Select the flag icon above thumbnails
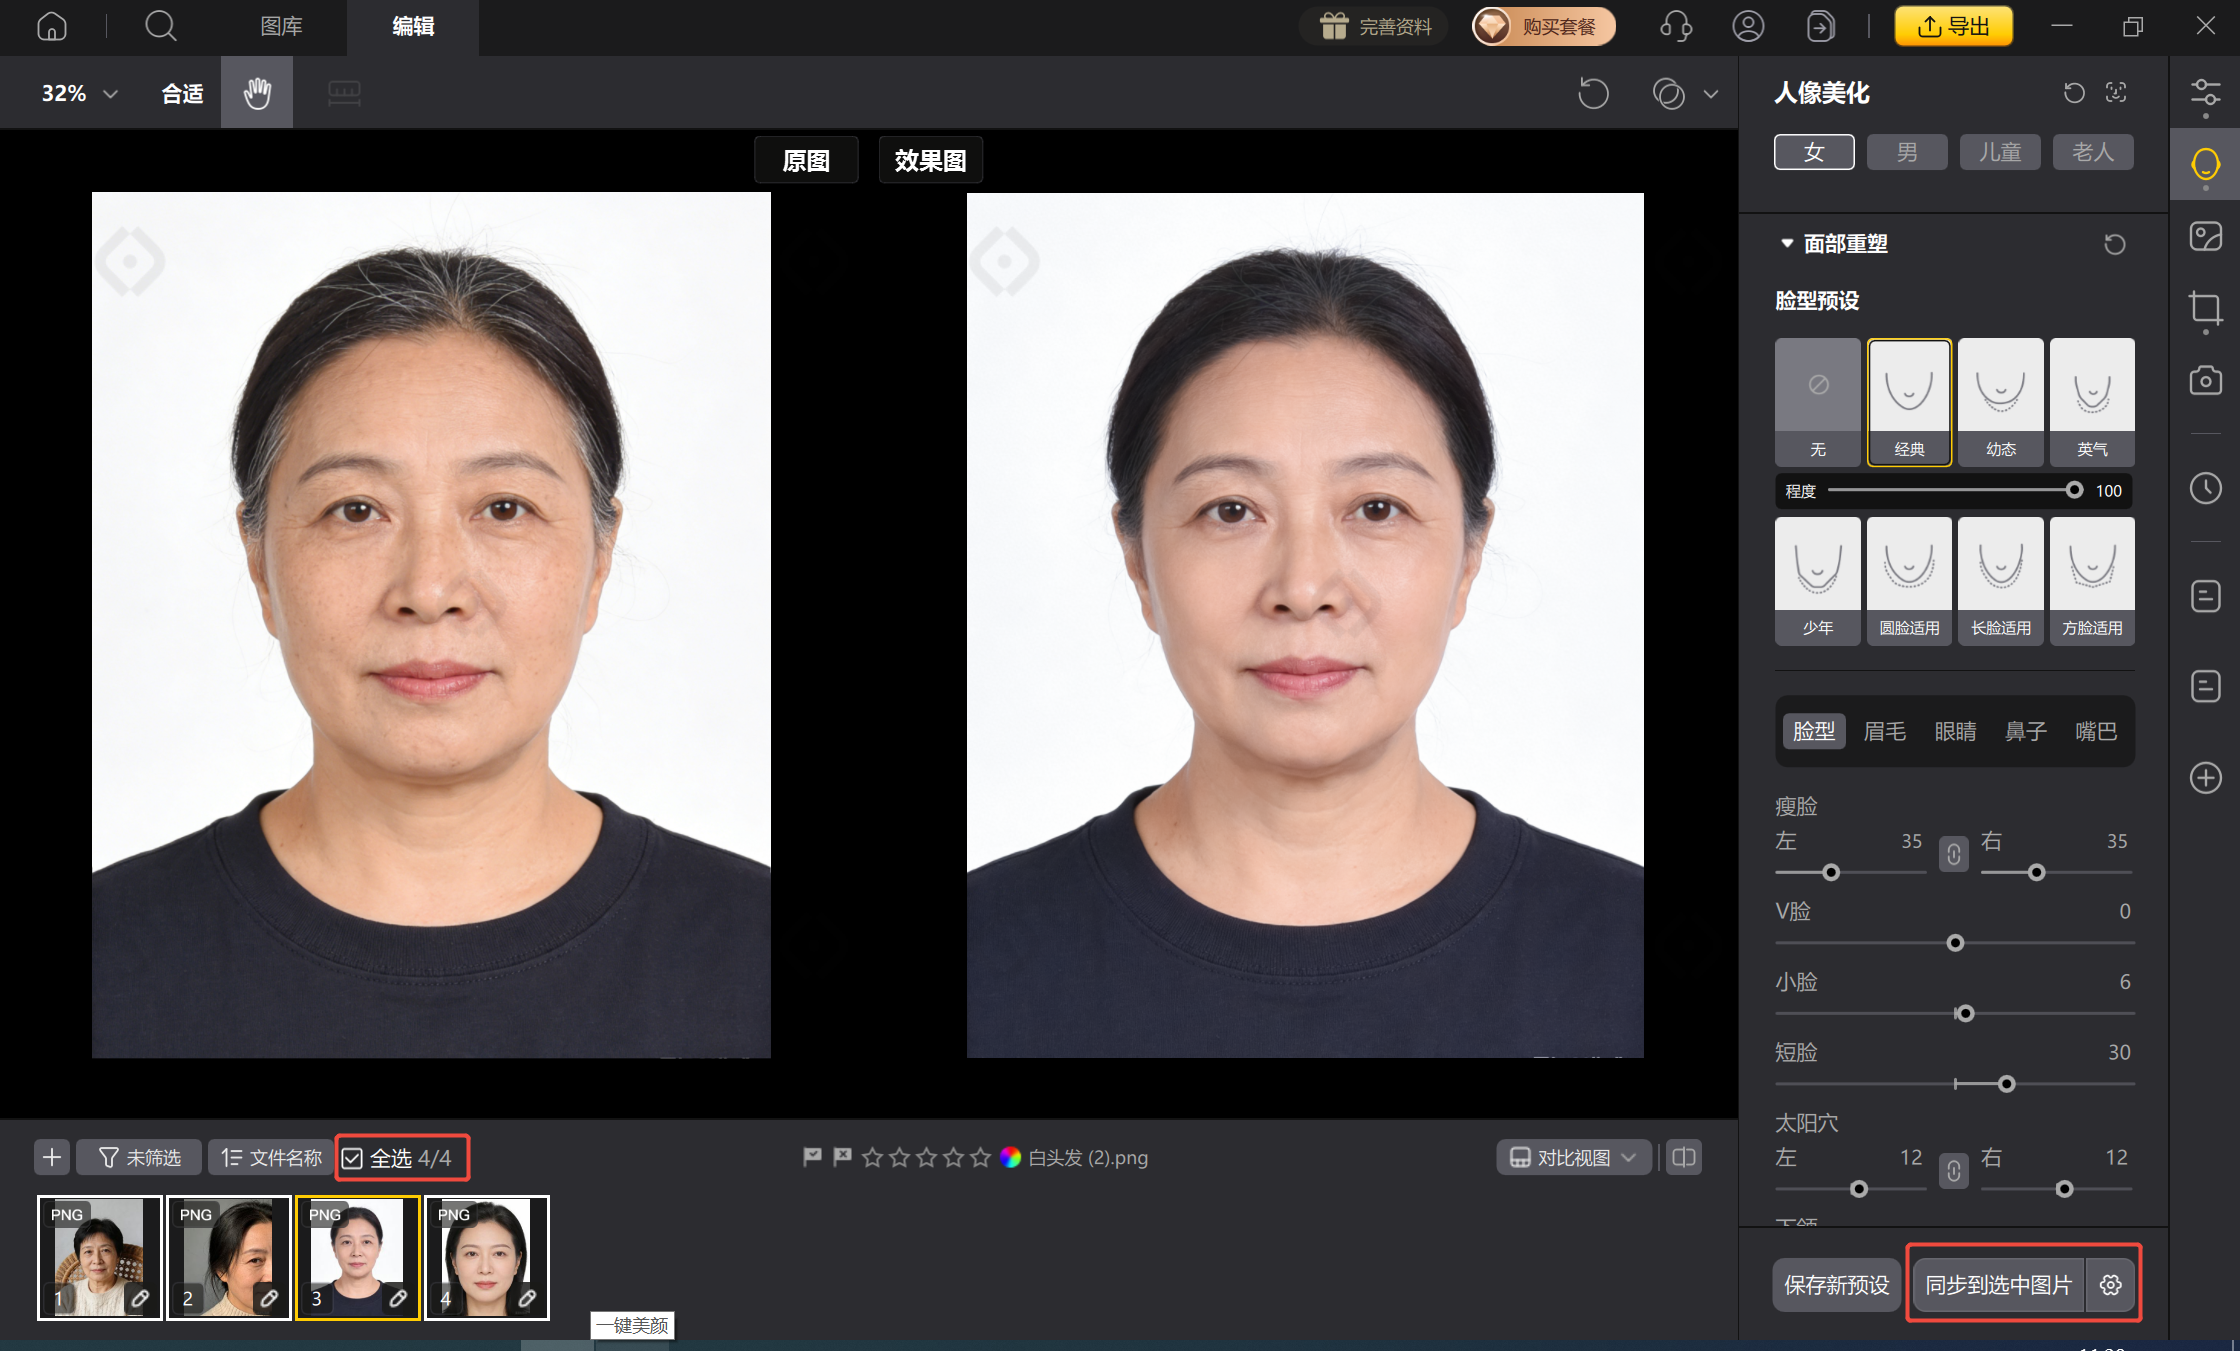 pyautogui.click(x=811, y=1157)
